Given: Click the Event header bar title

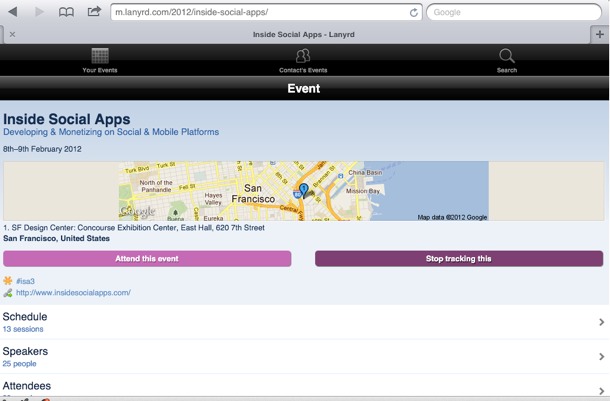Looking at the screenshot, I should click(304, 88).
